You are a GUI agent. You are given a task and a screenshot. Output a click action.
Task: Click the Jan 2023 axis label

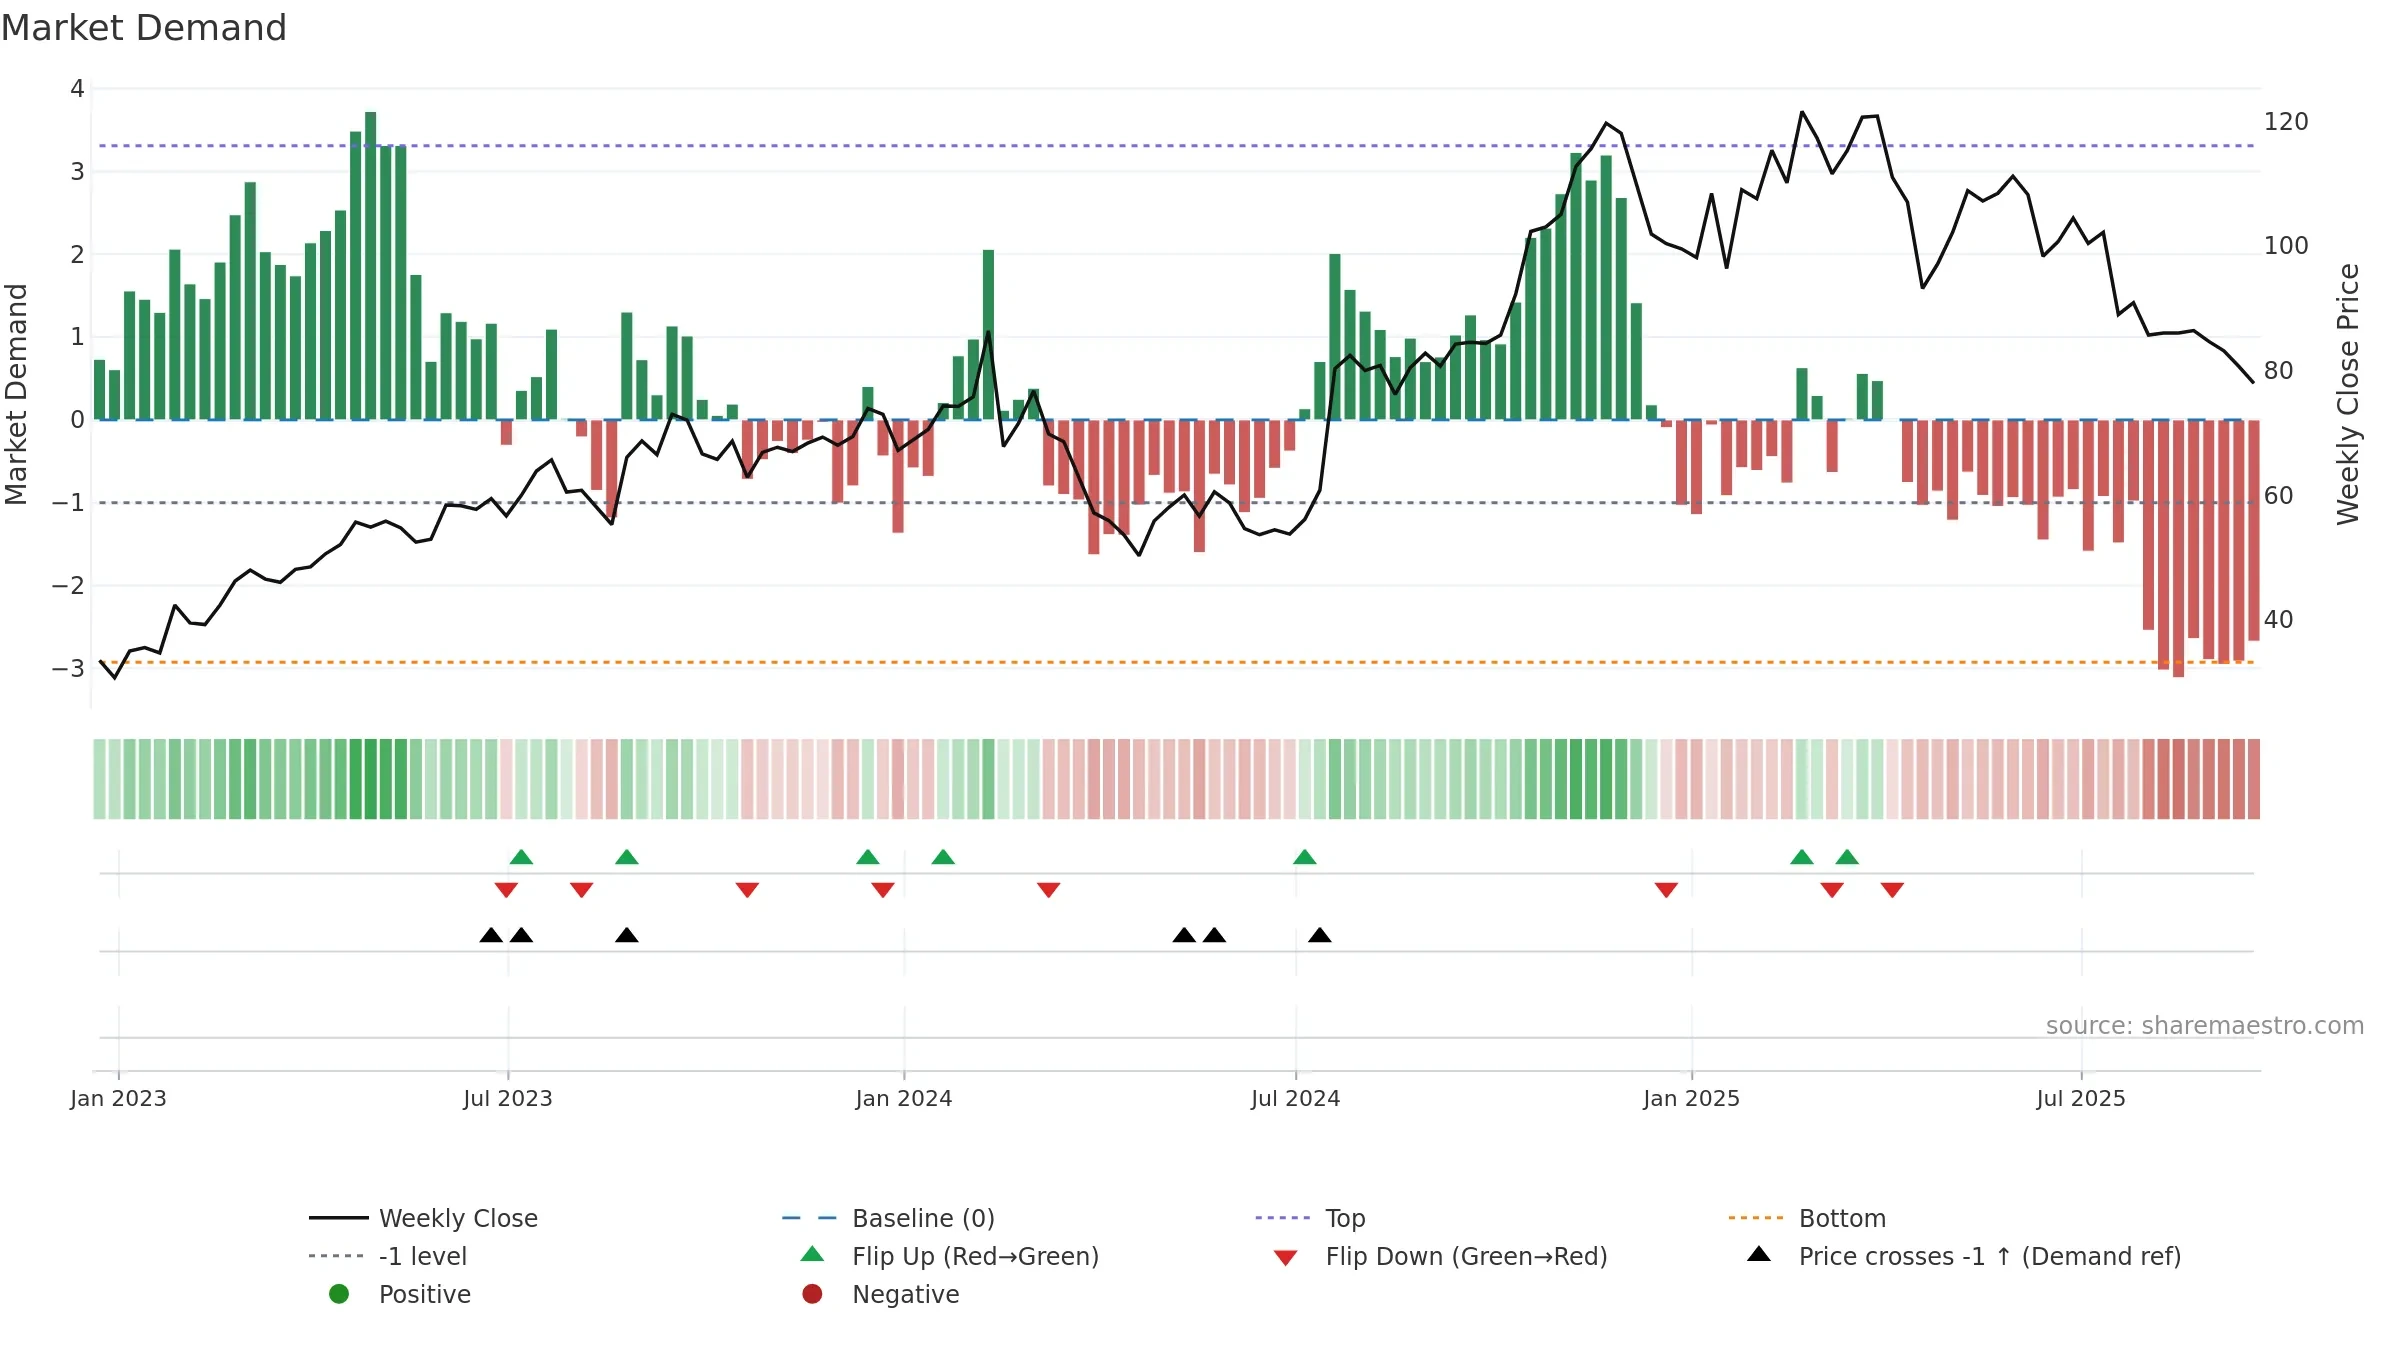click(x=118, y=1098)
